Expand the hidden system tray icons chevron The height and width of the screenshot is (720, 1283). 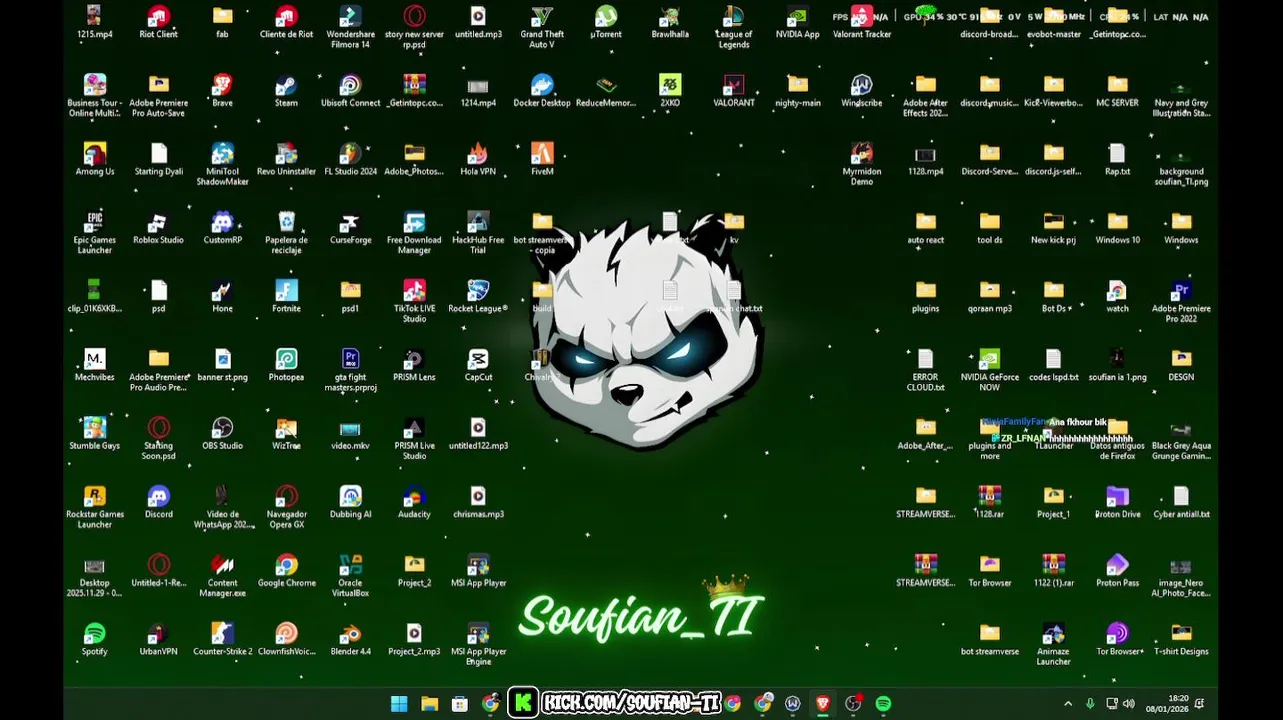point(1068,704)
